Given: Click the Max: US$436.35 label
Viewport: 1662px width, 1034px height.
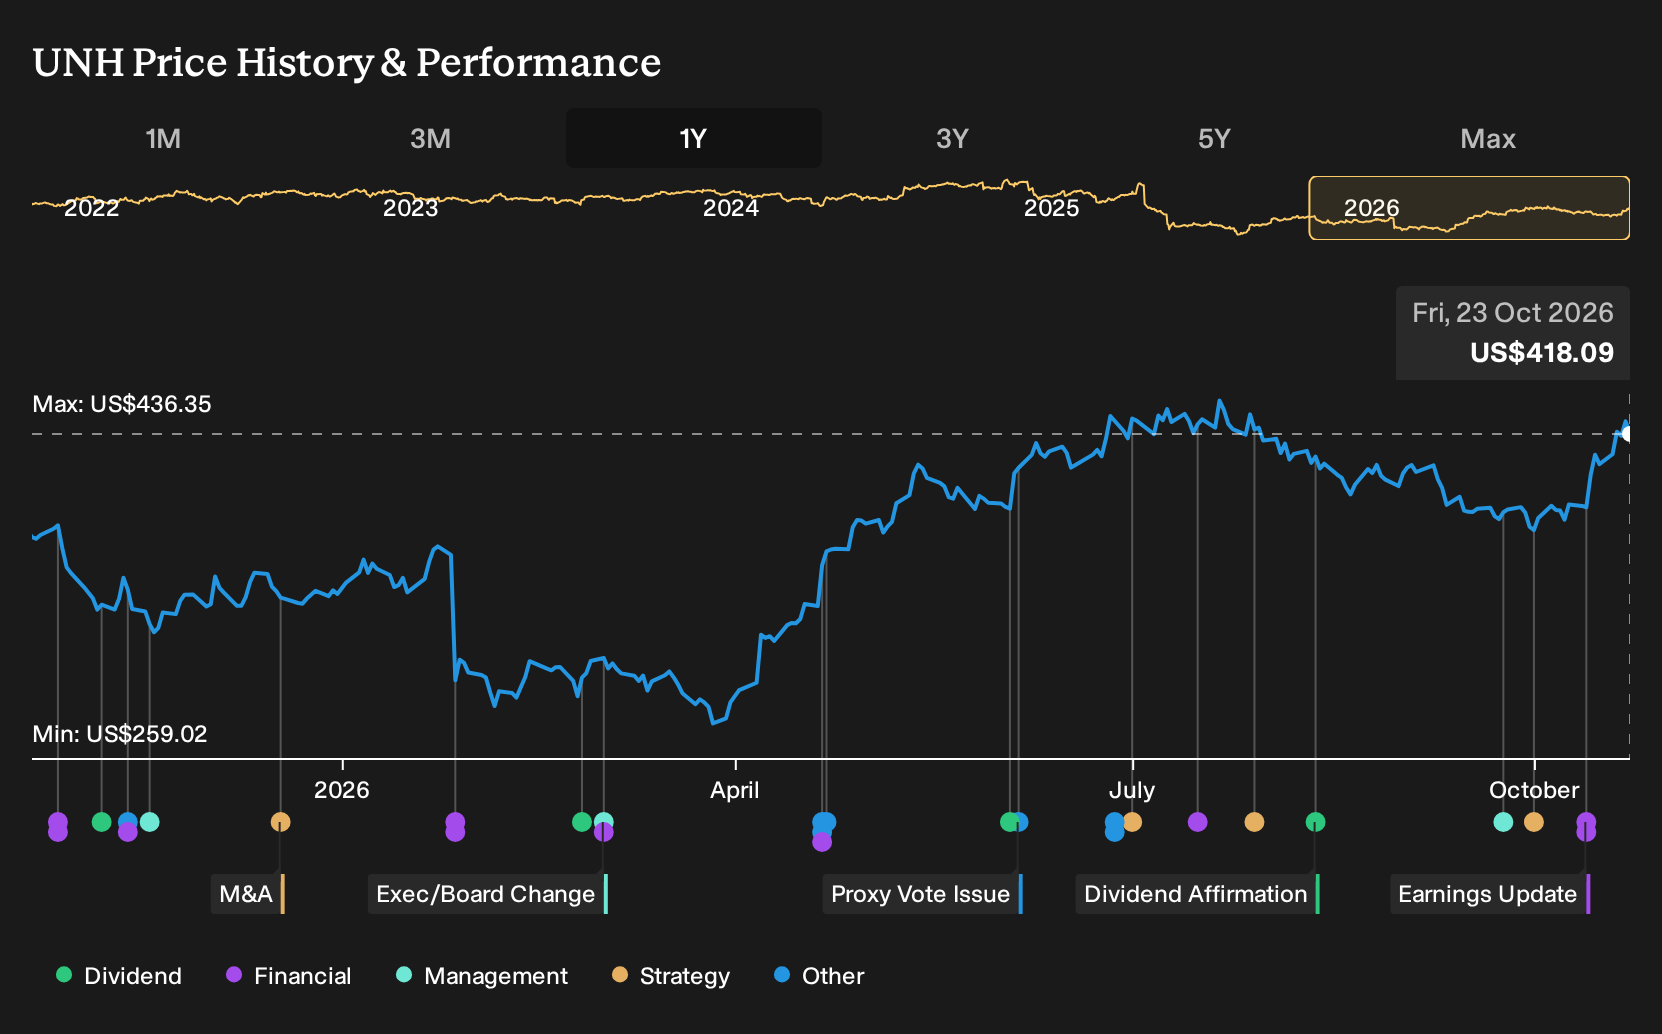Looking at the screenshot, I should (x=122, y=404).
